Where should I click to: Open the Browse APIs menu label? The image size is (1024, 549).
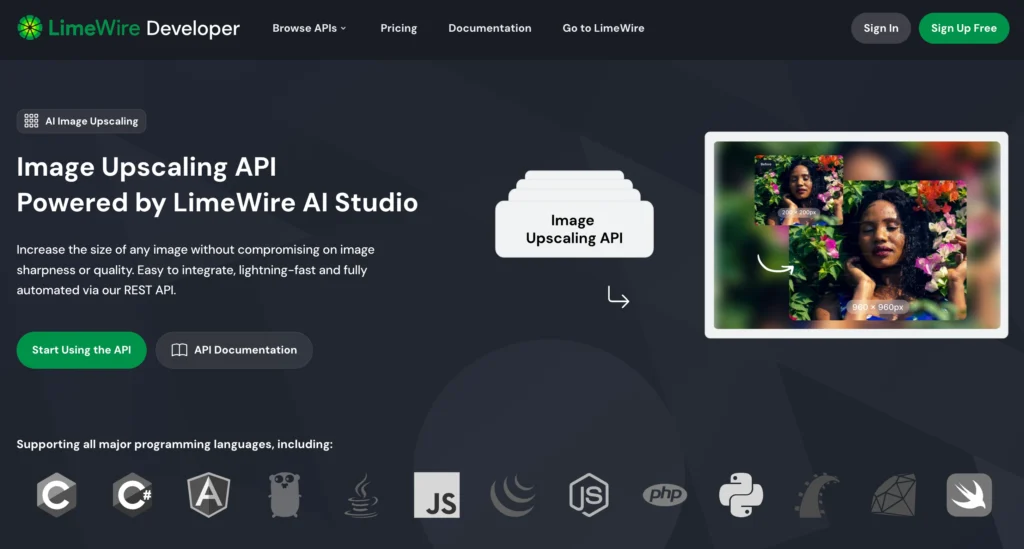click(304, 28)
